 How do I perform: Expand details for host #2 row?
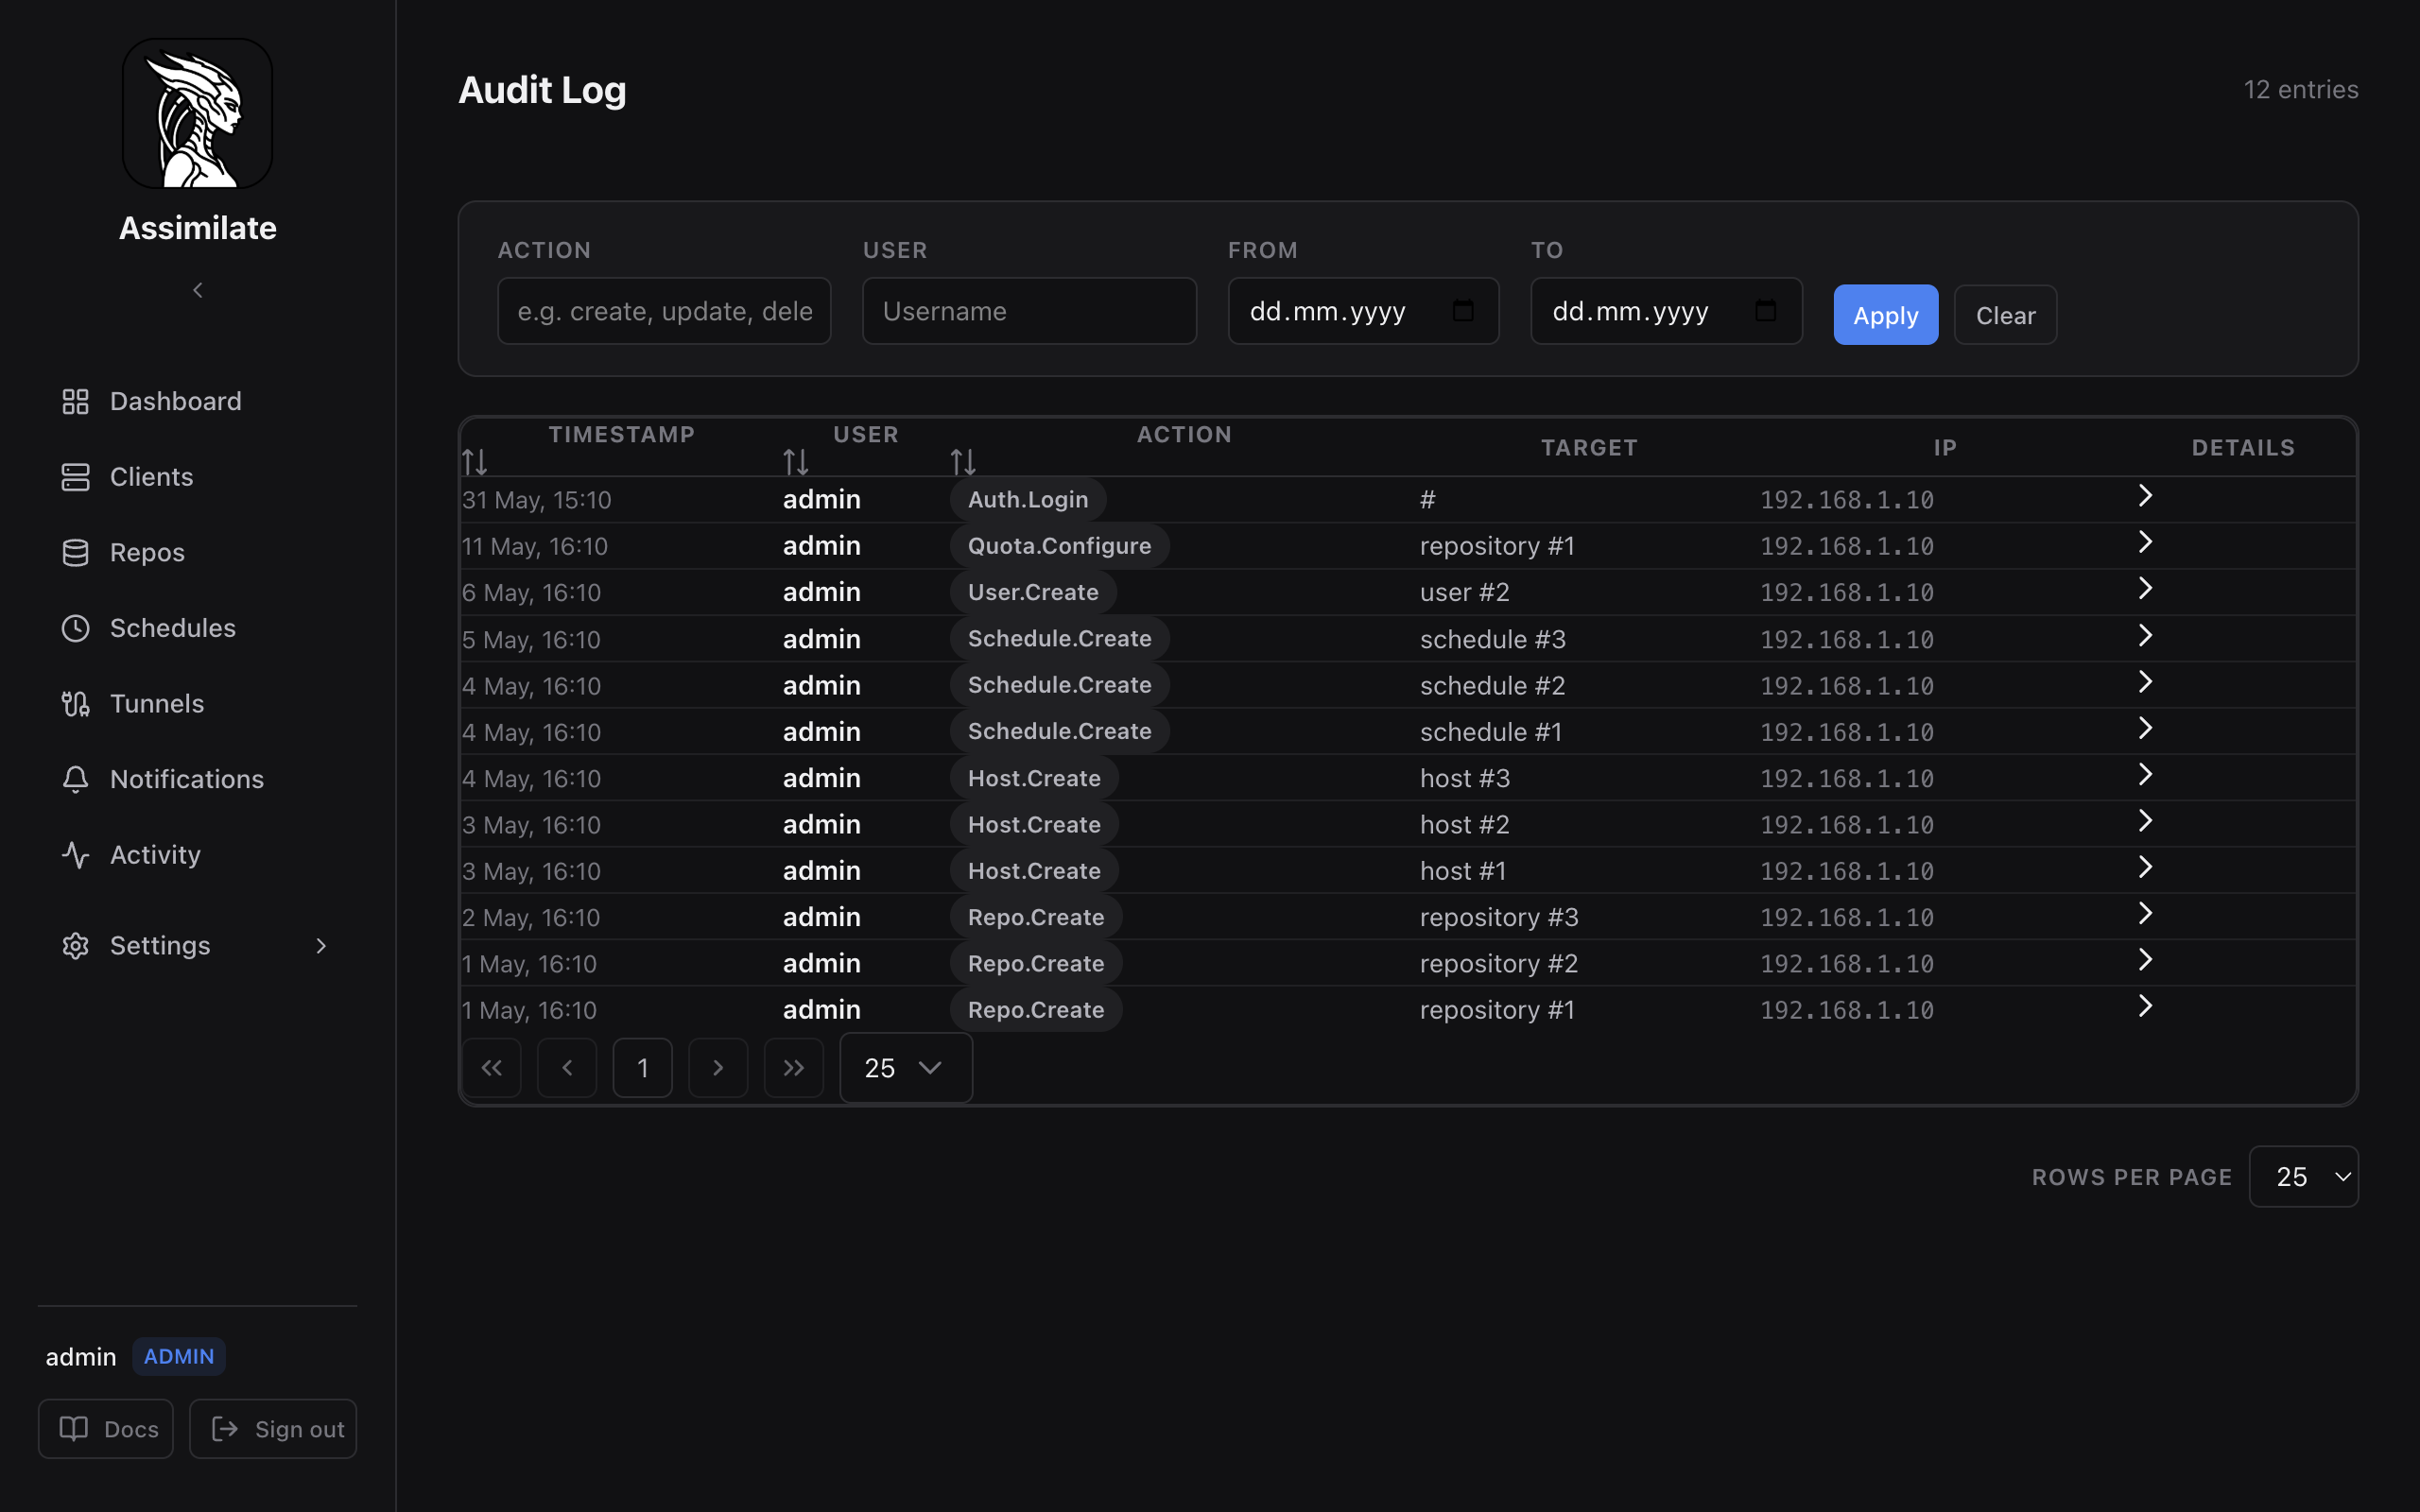[2145, 821]
